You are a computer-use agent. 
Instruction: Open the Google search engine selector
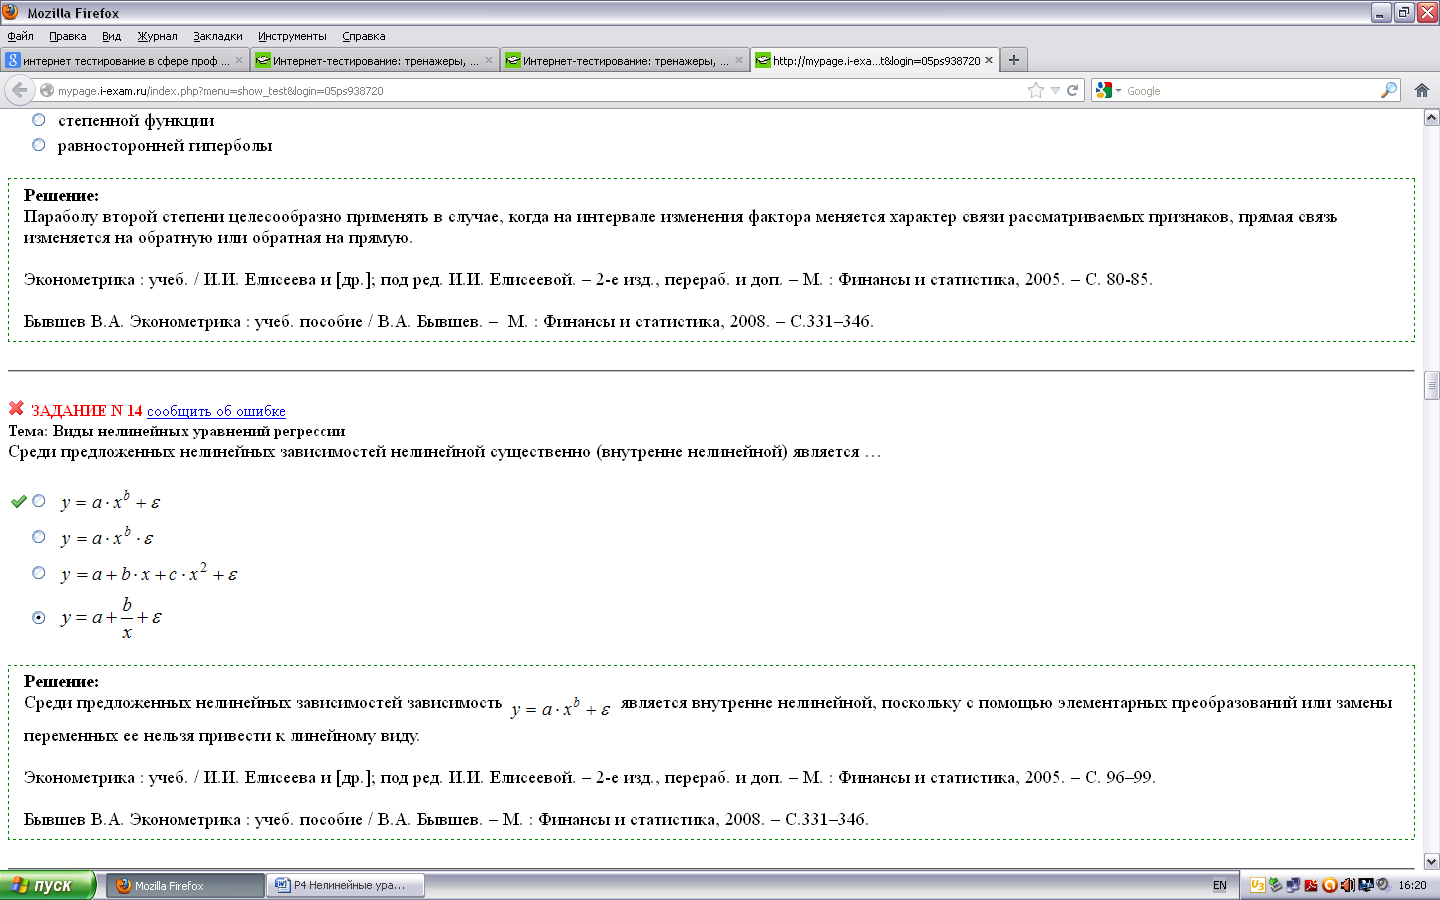(1108, 90)
